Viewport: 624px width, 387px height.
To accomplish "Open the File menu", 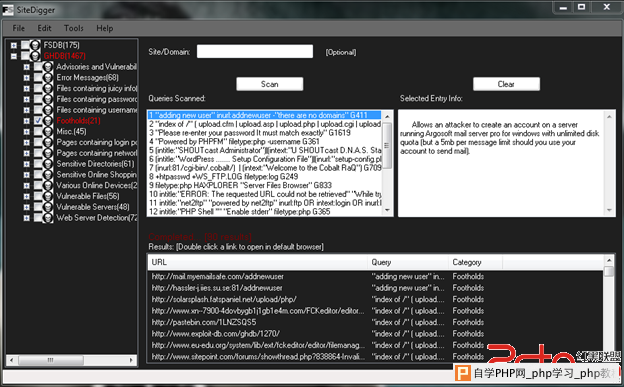I will [x=19, y=28].
